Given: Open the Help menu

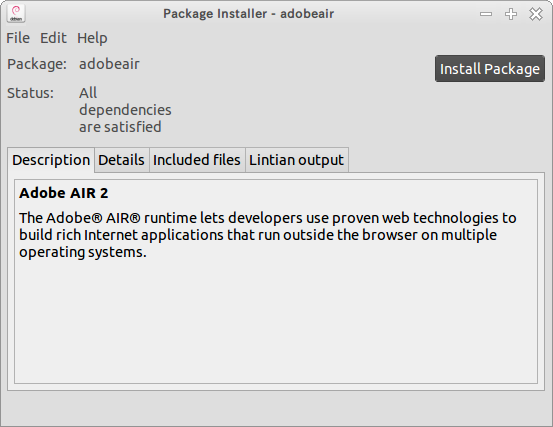Looking at the screenshot, I should click(x=92, y=38).
